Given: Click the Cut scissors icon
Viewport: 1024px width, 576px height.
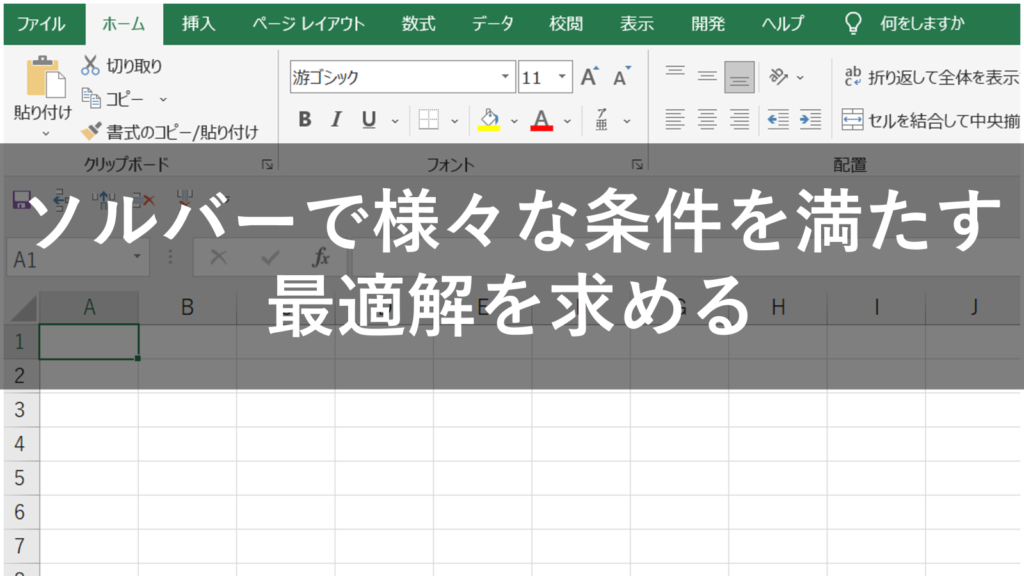Looking at the screenshot, I should tap(90, 65).
